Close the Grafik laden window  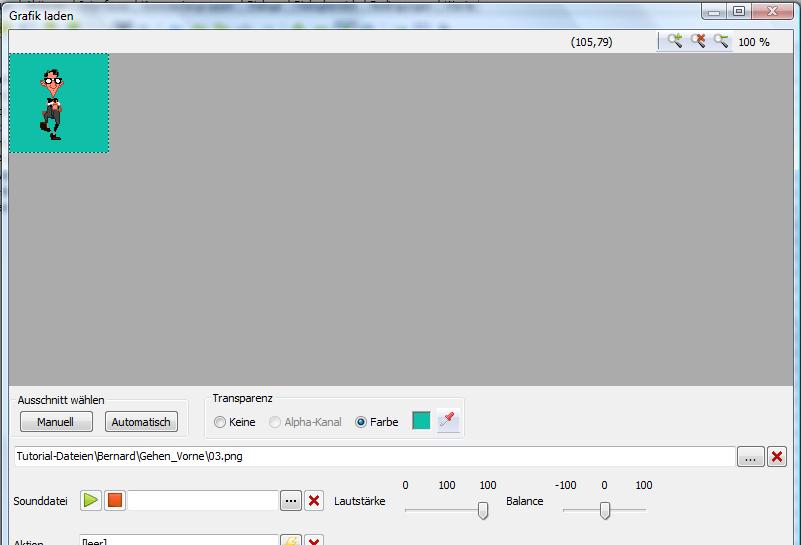pyautogui.click(x=772, y=11)
